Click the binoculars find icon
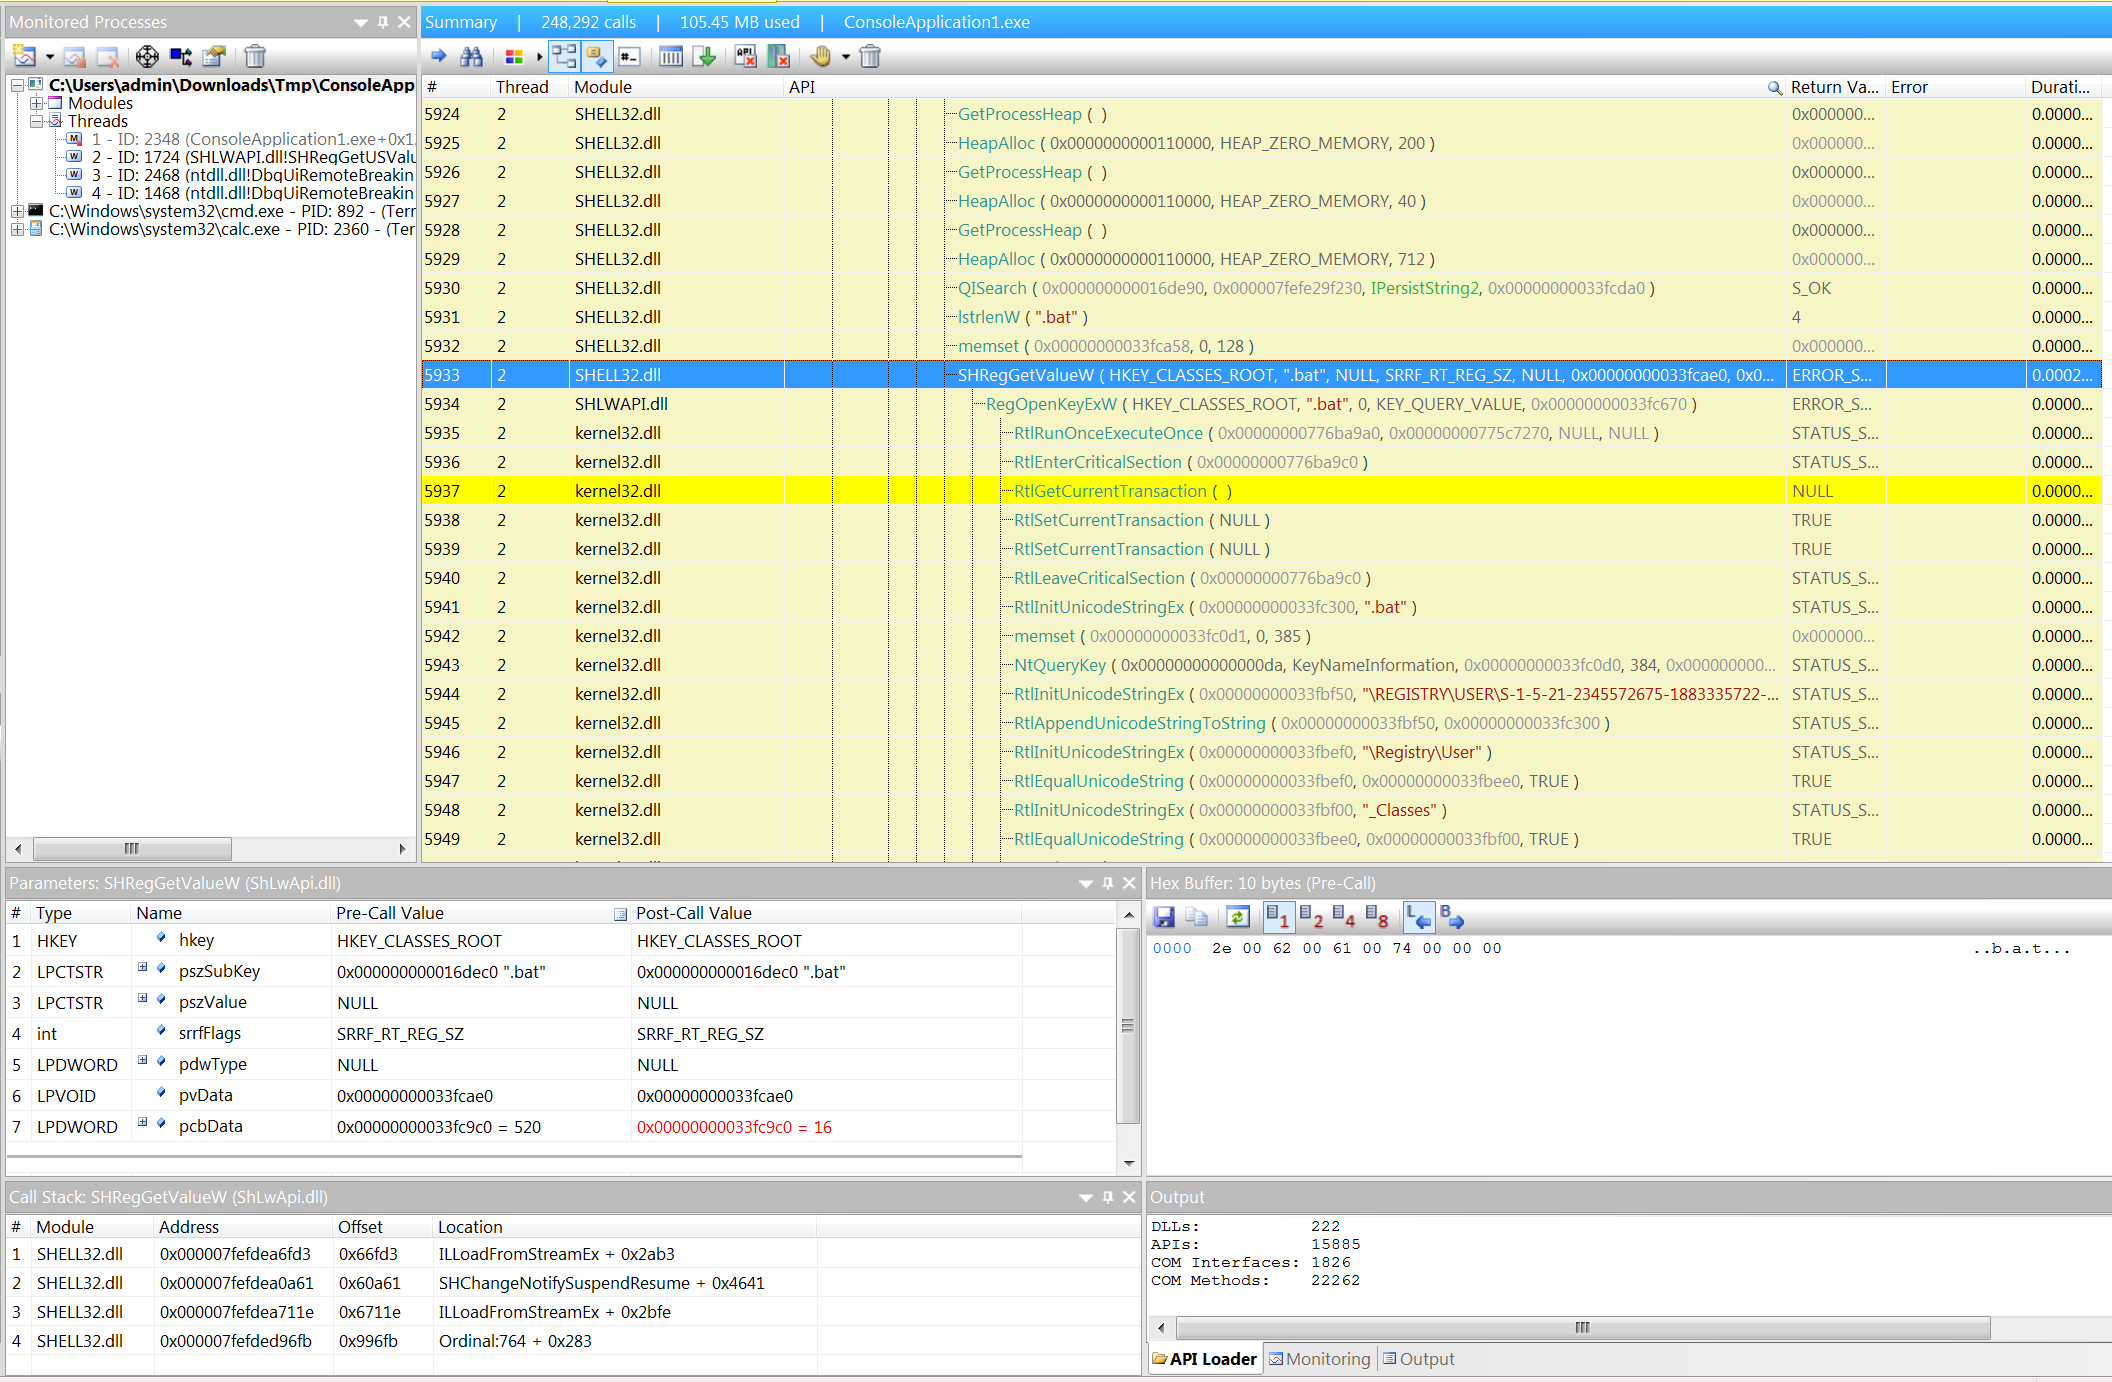The width and height of the screenshot is (2112, 1382). [471, 57]
